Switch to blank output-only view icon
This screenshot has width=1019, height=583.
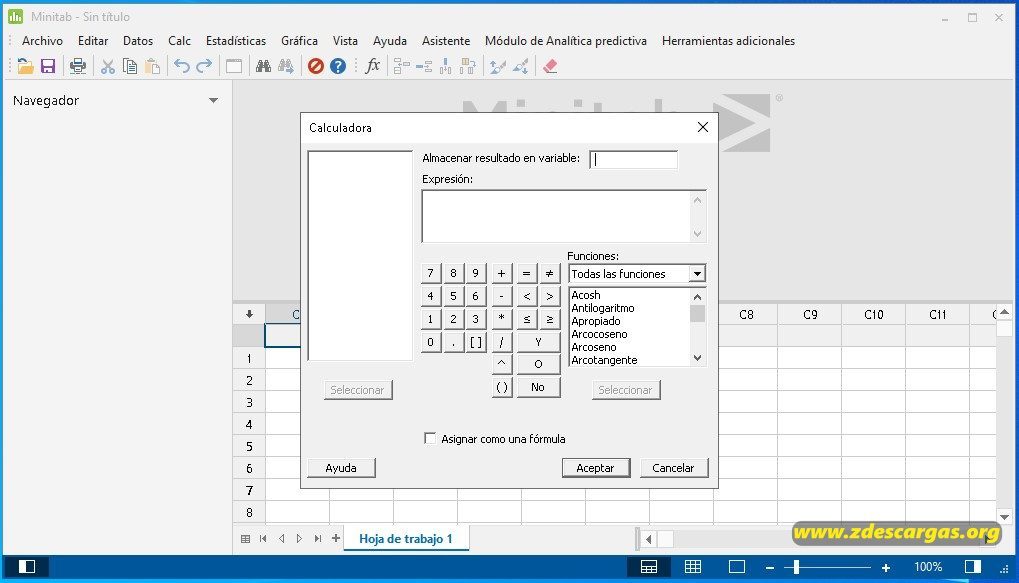pos(737,567)
